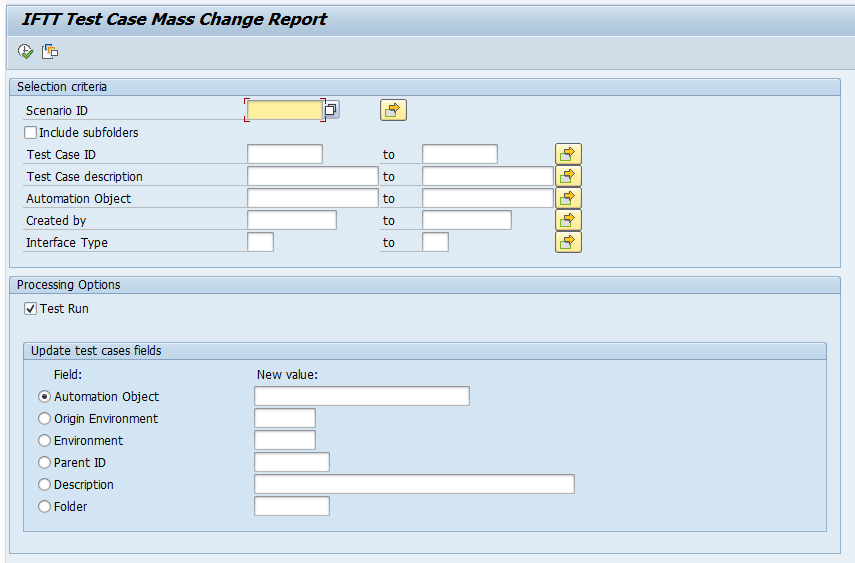Enable the Include subfolders checkbox
Screen dimensions: 855x563
point(31,133)
